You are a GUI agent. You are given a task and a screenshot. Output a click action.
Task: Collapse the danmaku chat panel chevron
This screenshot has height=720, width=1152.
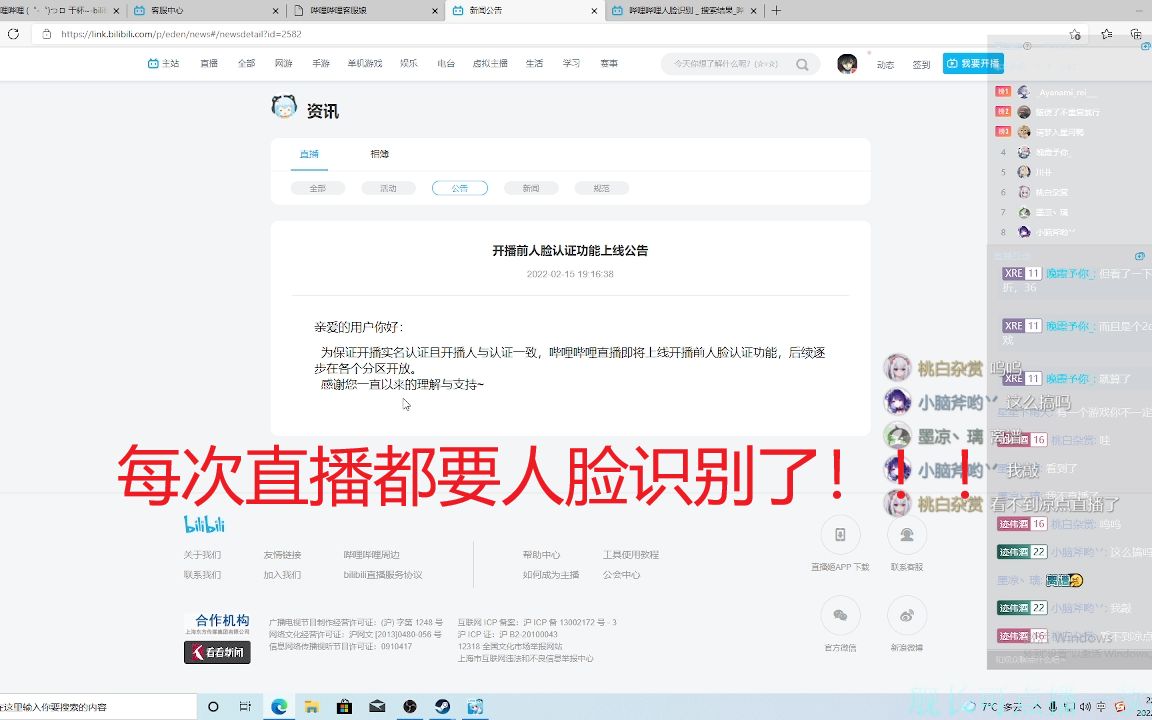1140,256
